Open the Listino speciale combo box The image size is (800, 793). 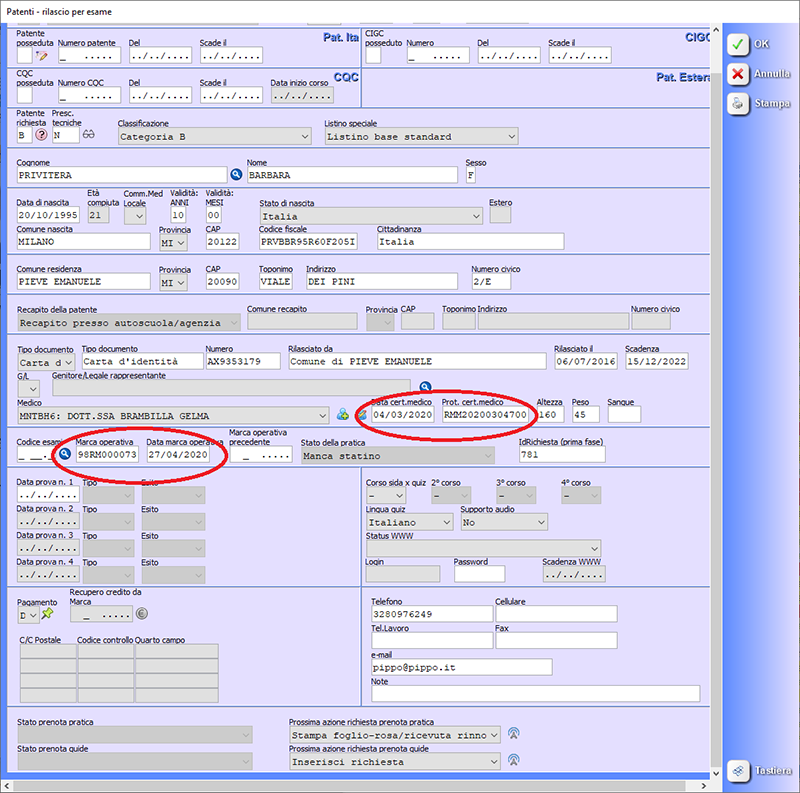coord(421,137)
